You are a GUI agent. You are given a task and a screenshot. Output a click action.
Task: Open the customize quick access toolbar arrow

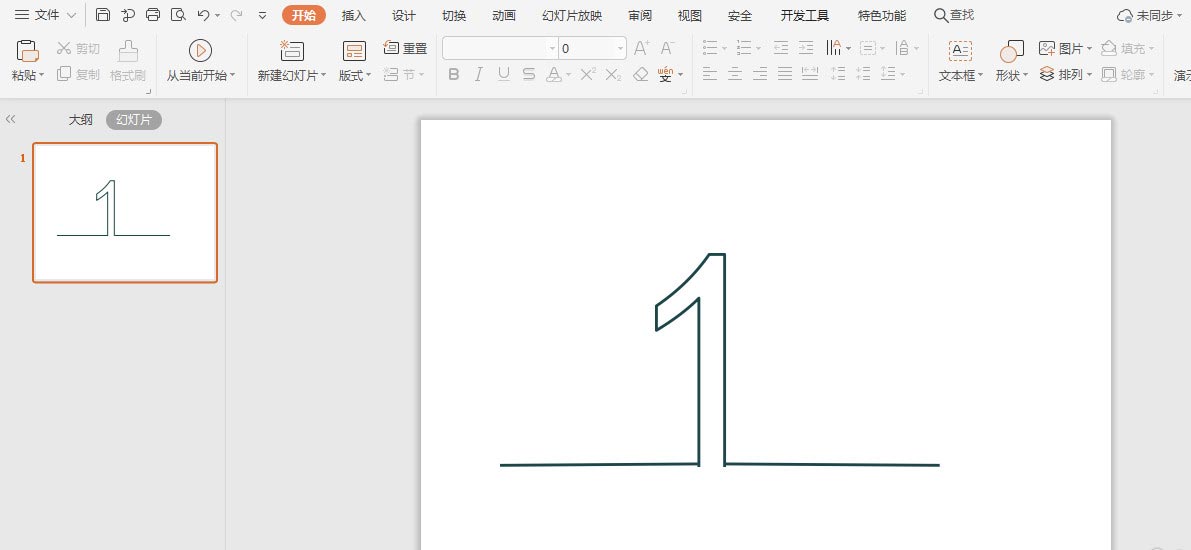(x=262, y=15)
